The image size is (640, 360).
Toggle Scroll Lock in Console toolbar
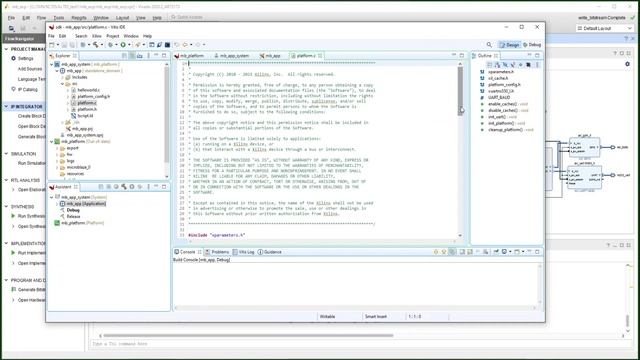click(x=470, y=252)
